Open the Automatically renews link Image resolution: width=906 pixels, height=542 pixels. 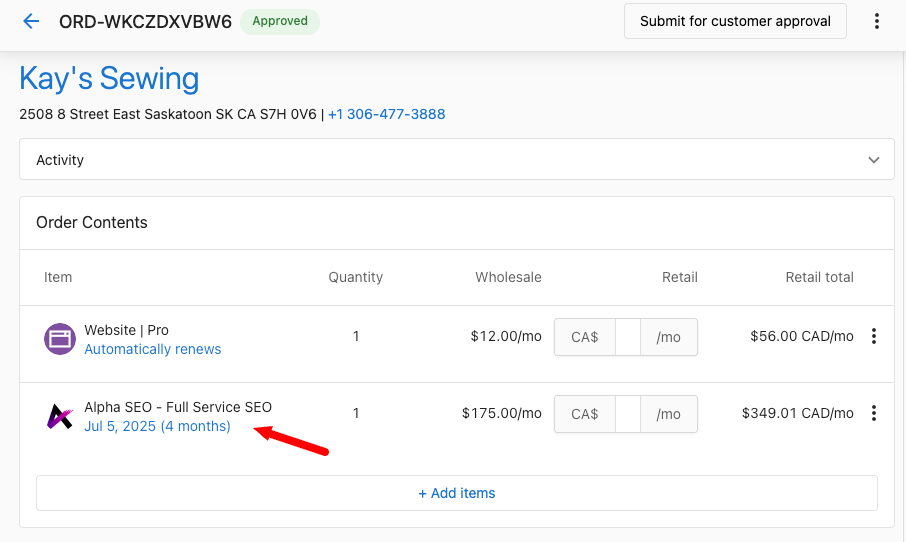(153, 350)
